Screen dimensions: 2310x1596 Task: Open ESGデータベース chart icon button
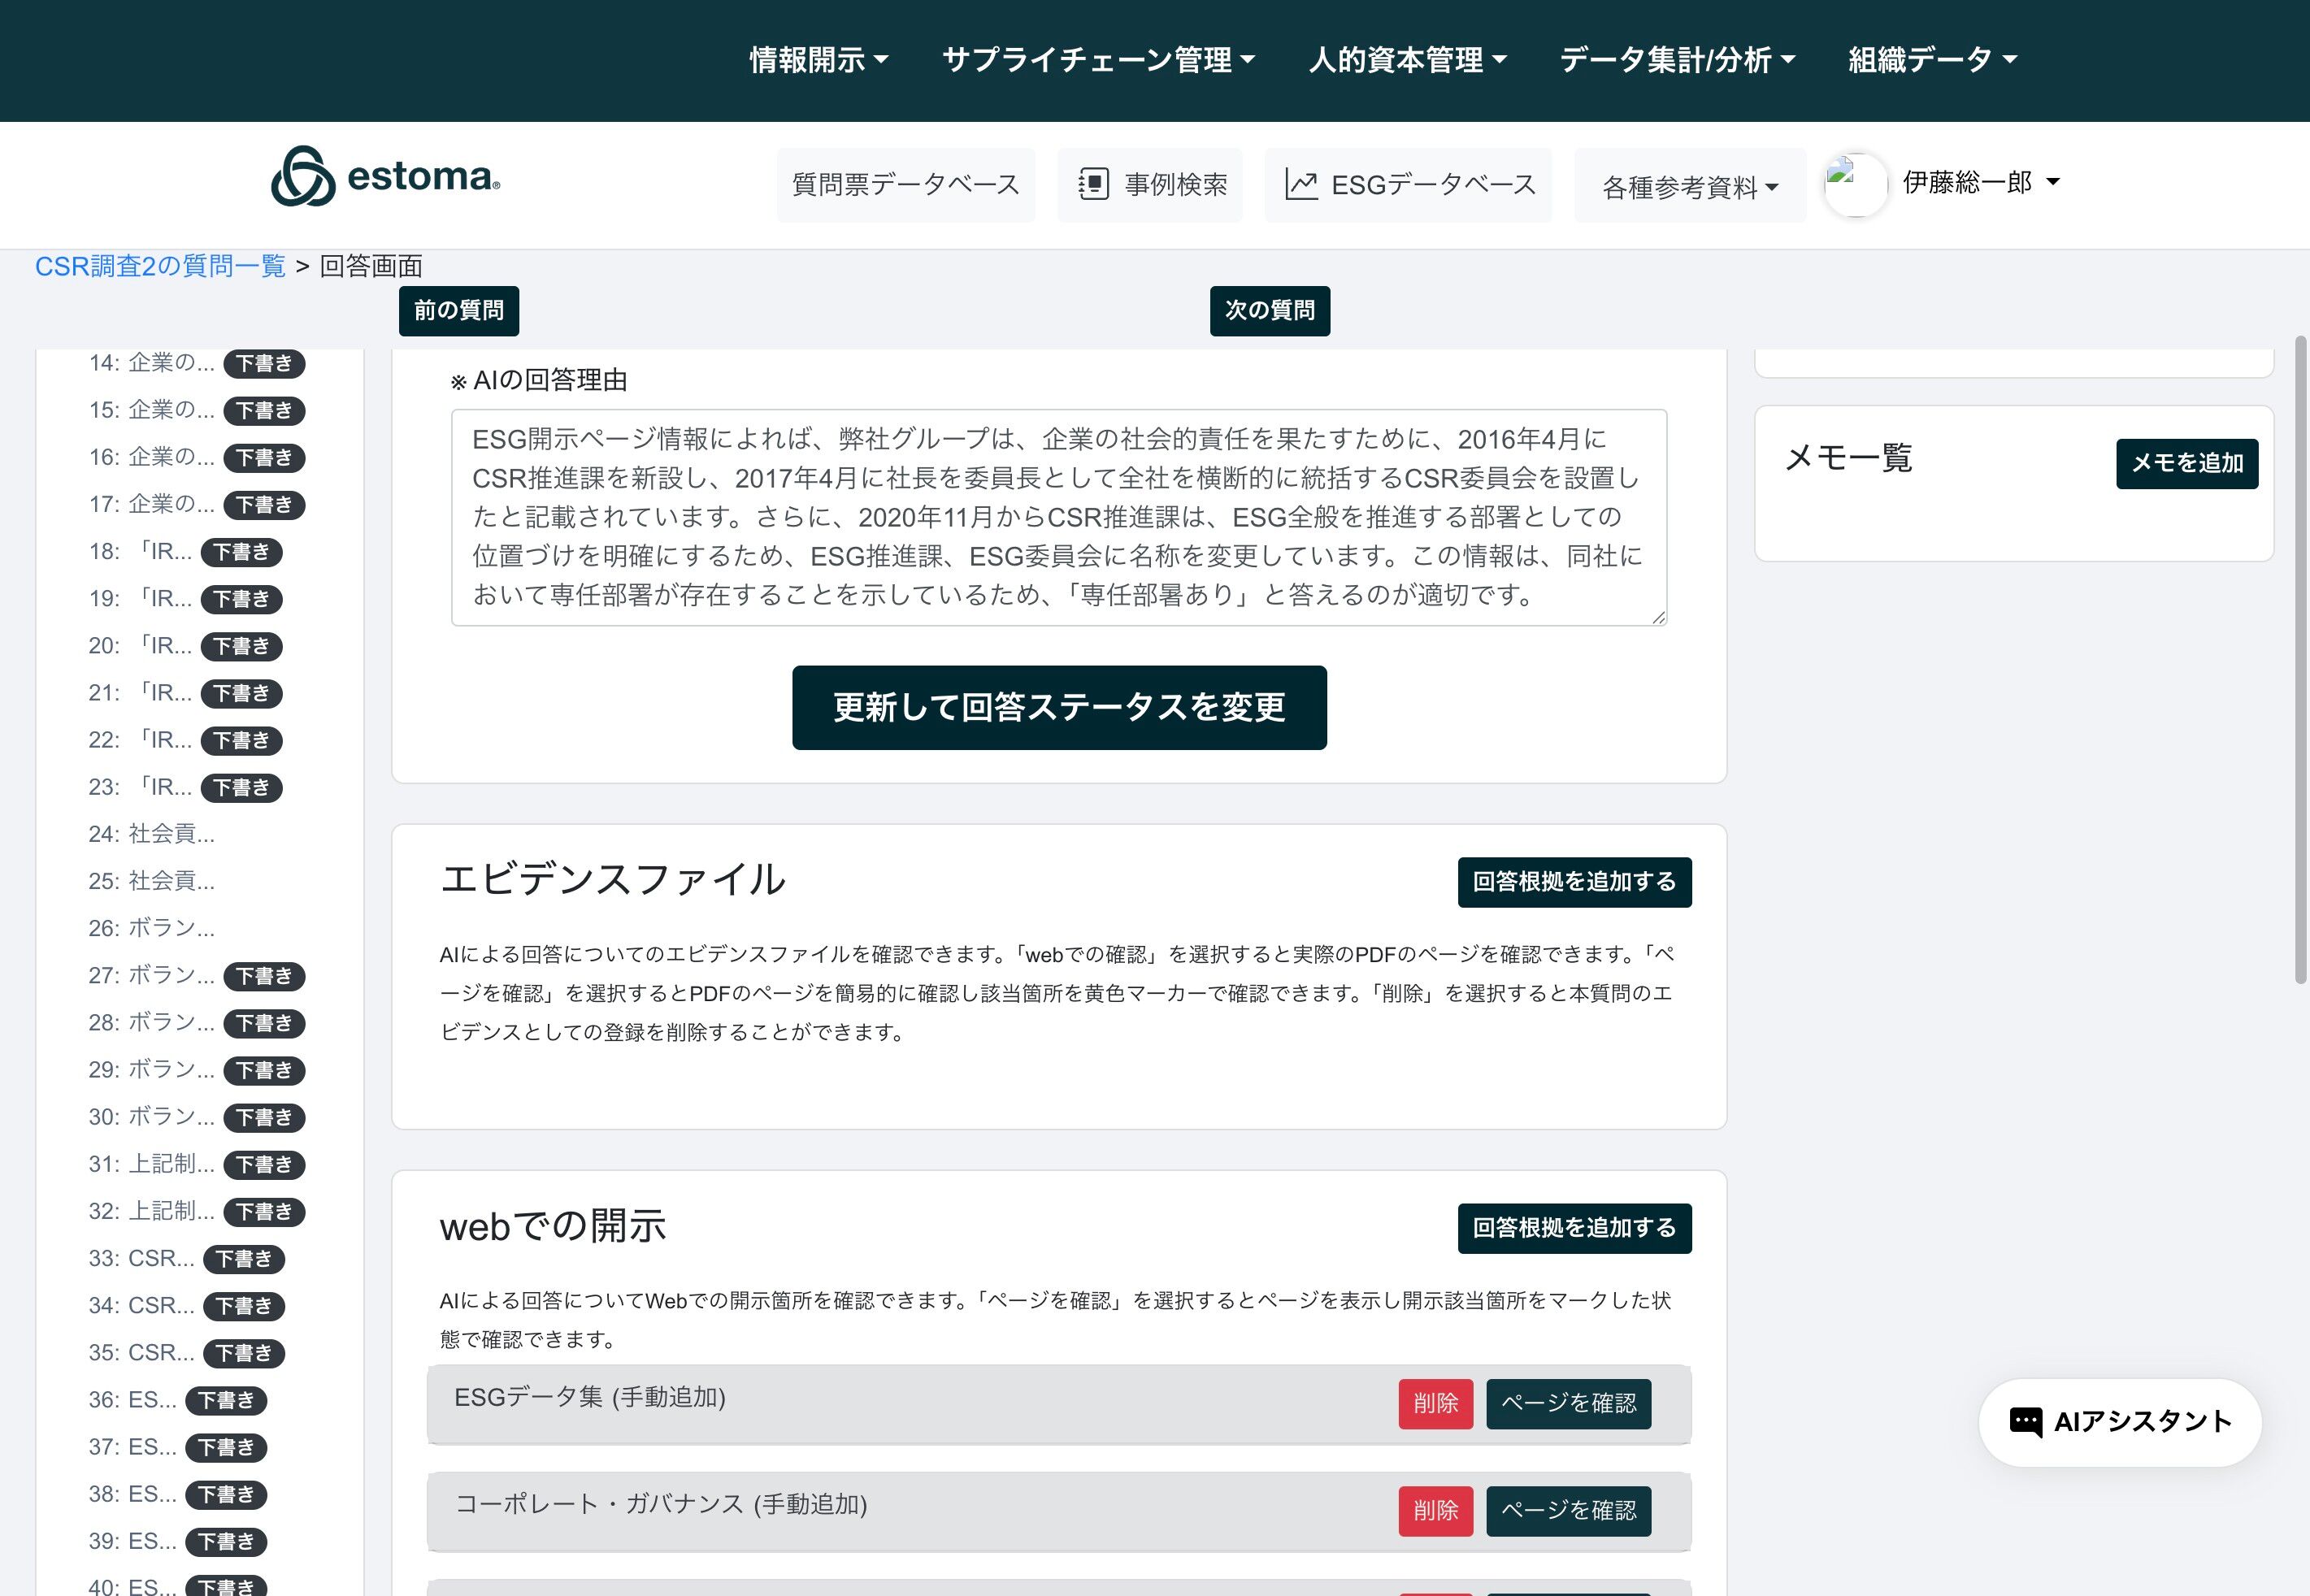coord(1408,185)
